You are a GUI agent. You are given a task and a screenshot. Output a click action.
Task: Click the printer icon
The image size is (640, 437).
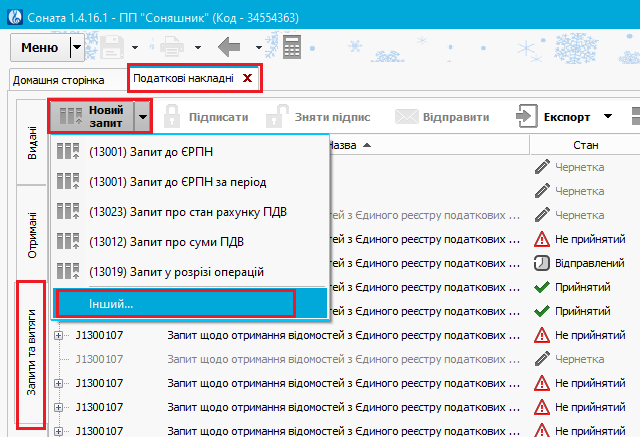171,47
